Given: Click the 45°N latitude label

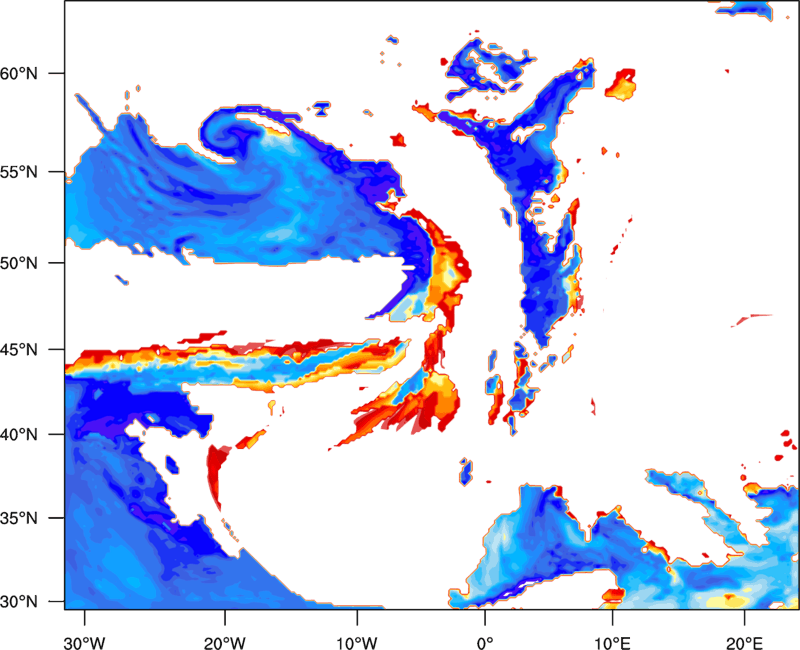Looking at the screenshot, I should point(18,349).
